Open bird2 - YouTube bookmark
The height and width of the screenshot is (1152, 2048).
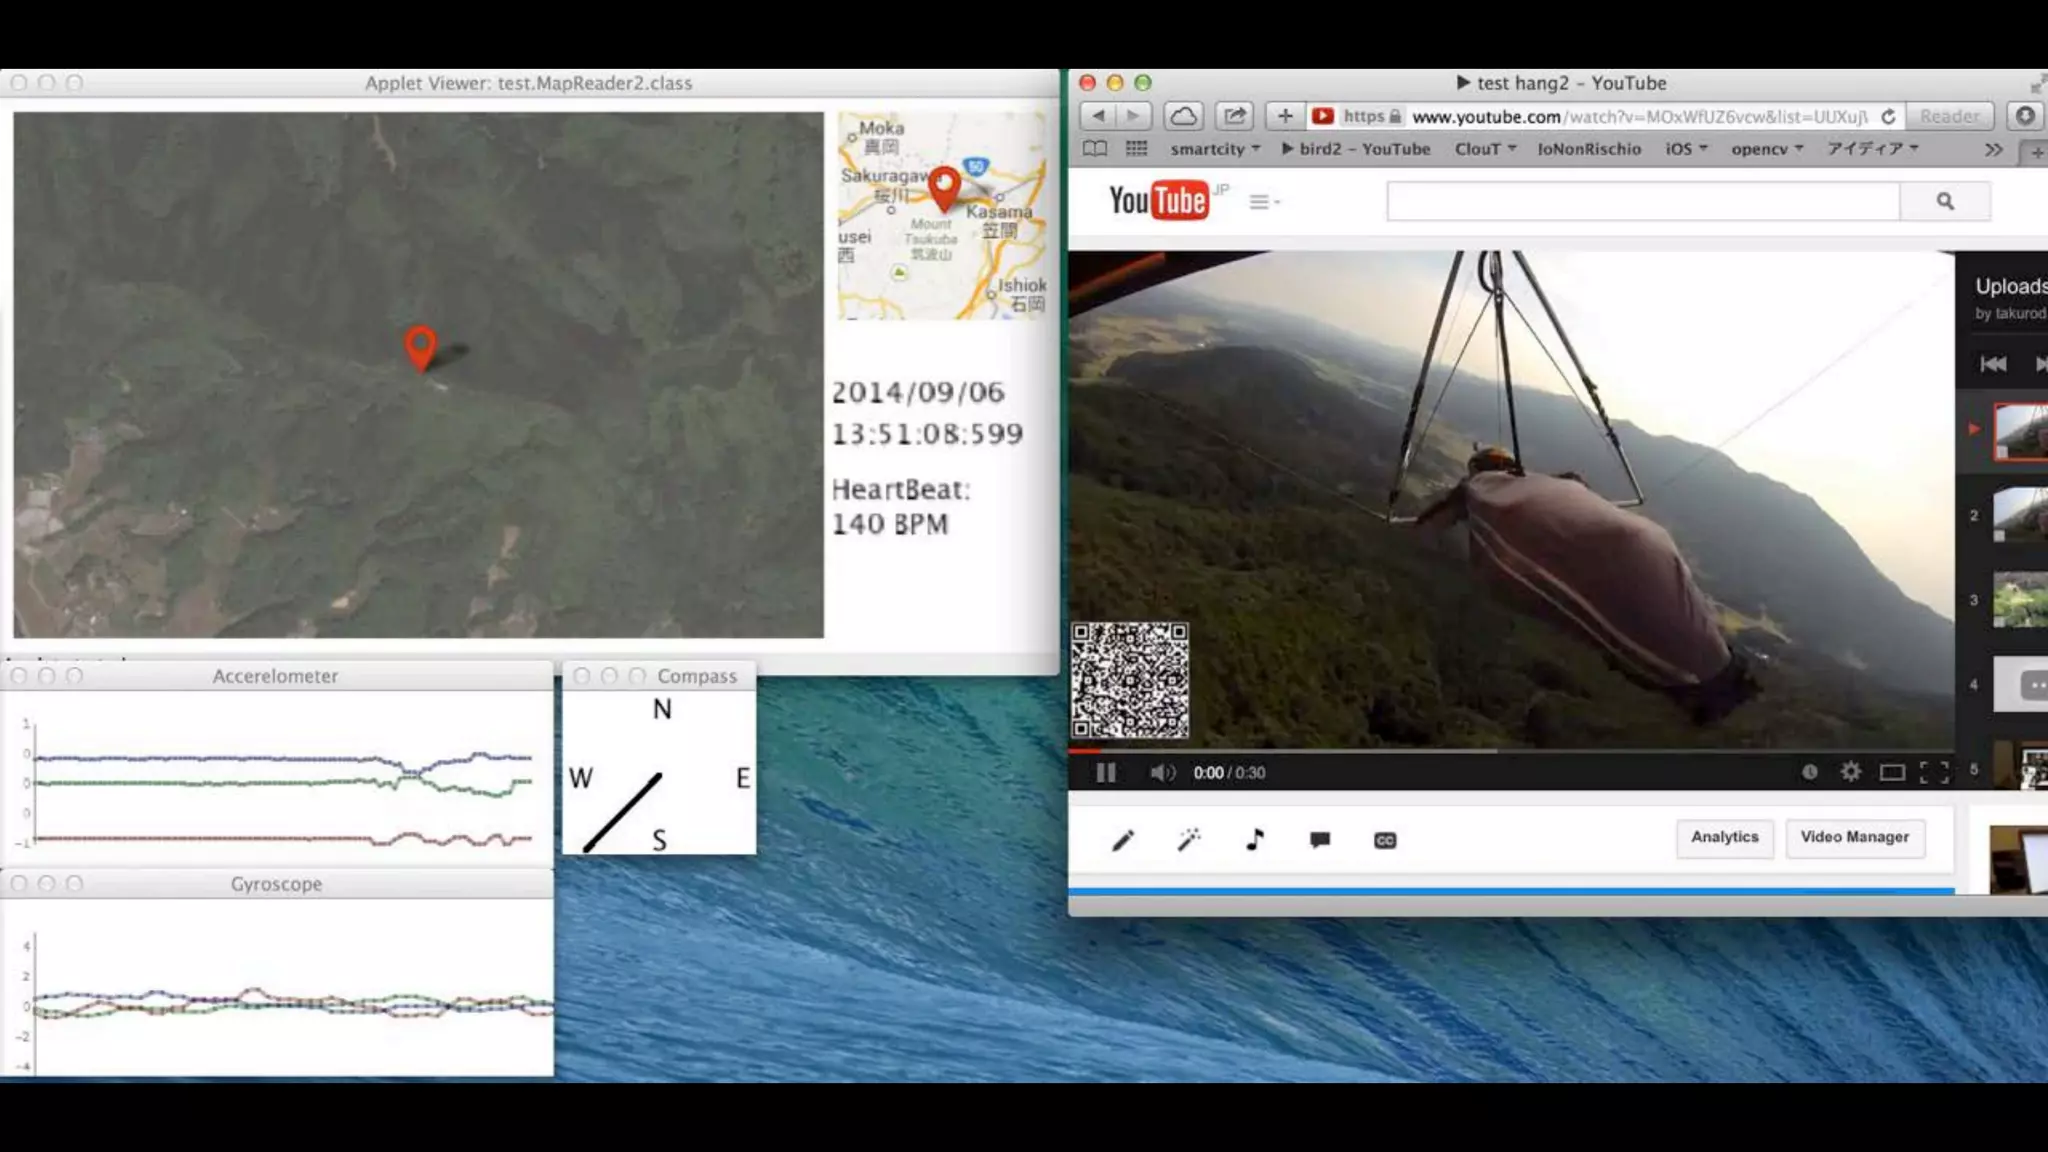(1356, 149)
